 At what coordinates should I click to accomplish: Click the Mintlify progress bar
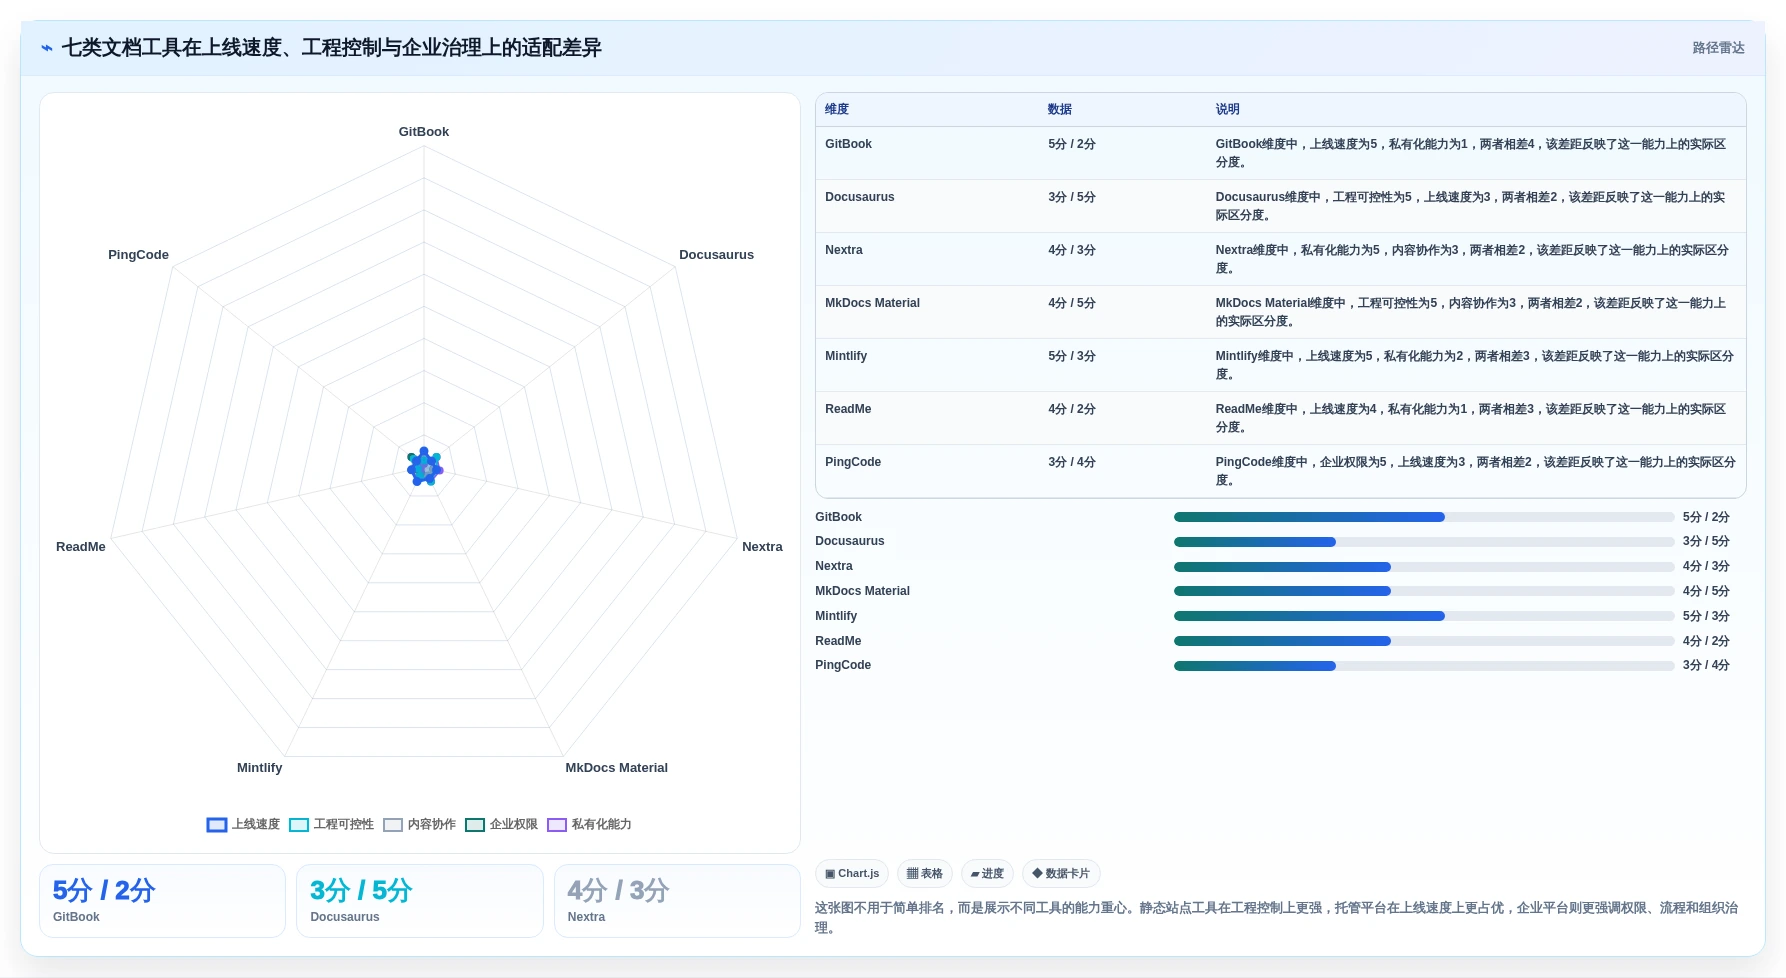click(1424, 616)
